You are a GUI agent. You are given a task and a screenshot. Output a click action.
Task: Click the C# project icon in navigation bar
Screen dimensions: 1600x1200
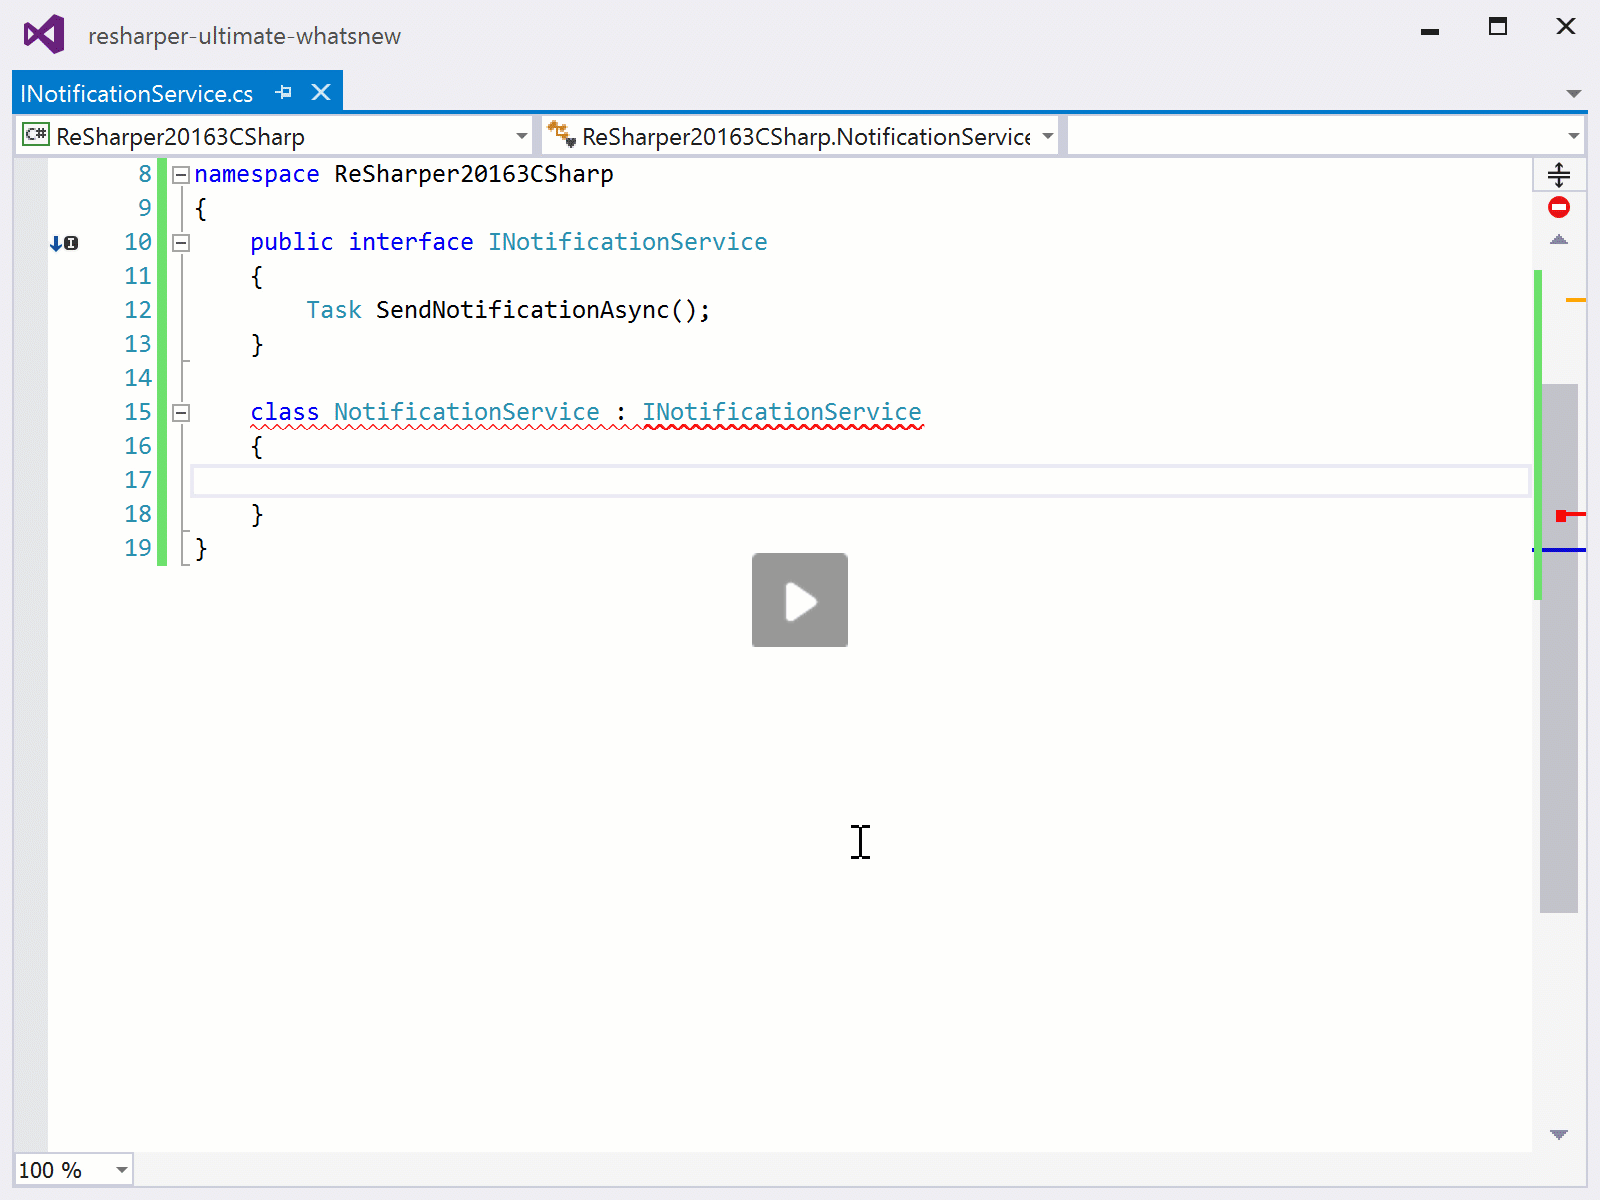coord(36,134)
